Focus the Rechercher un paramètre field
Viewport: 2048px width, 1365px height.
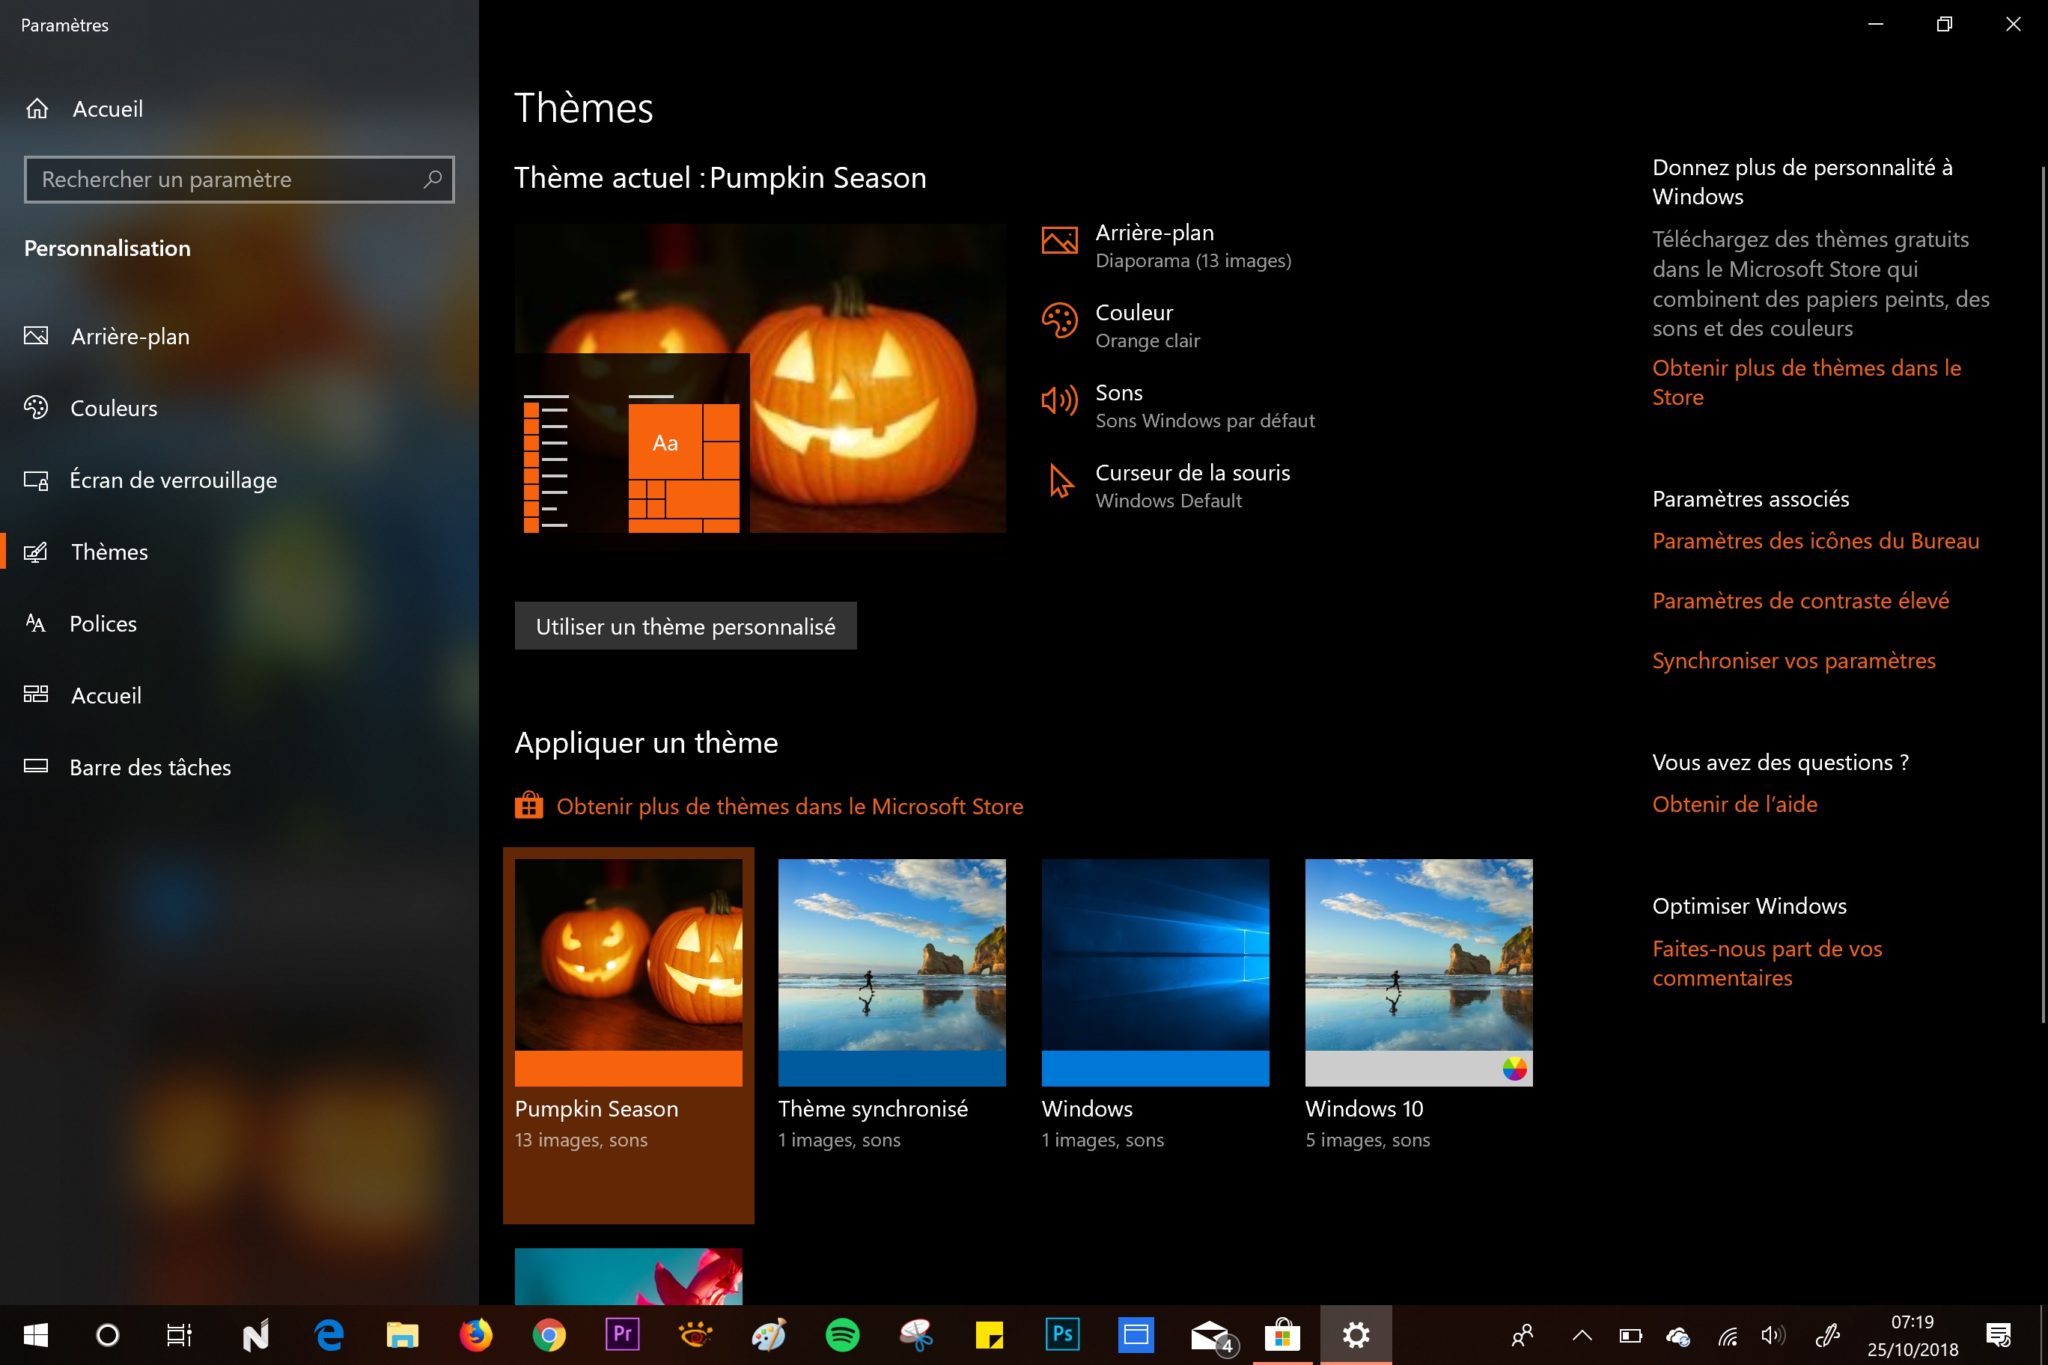pos(239,179)
